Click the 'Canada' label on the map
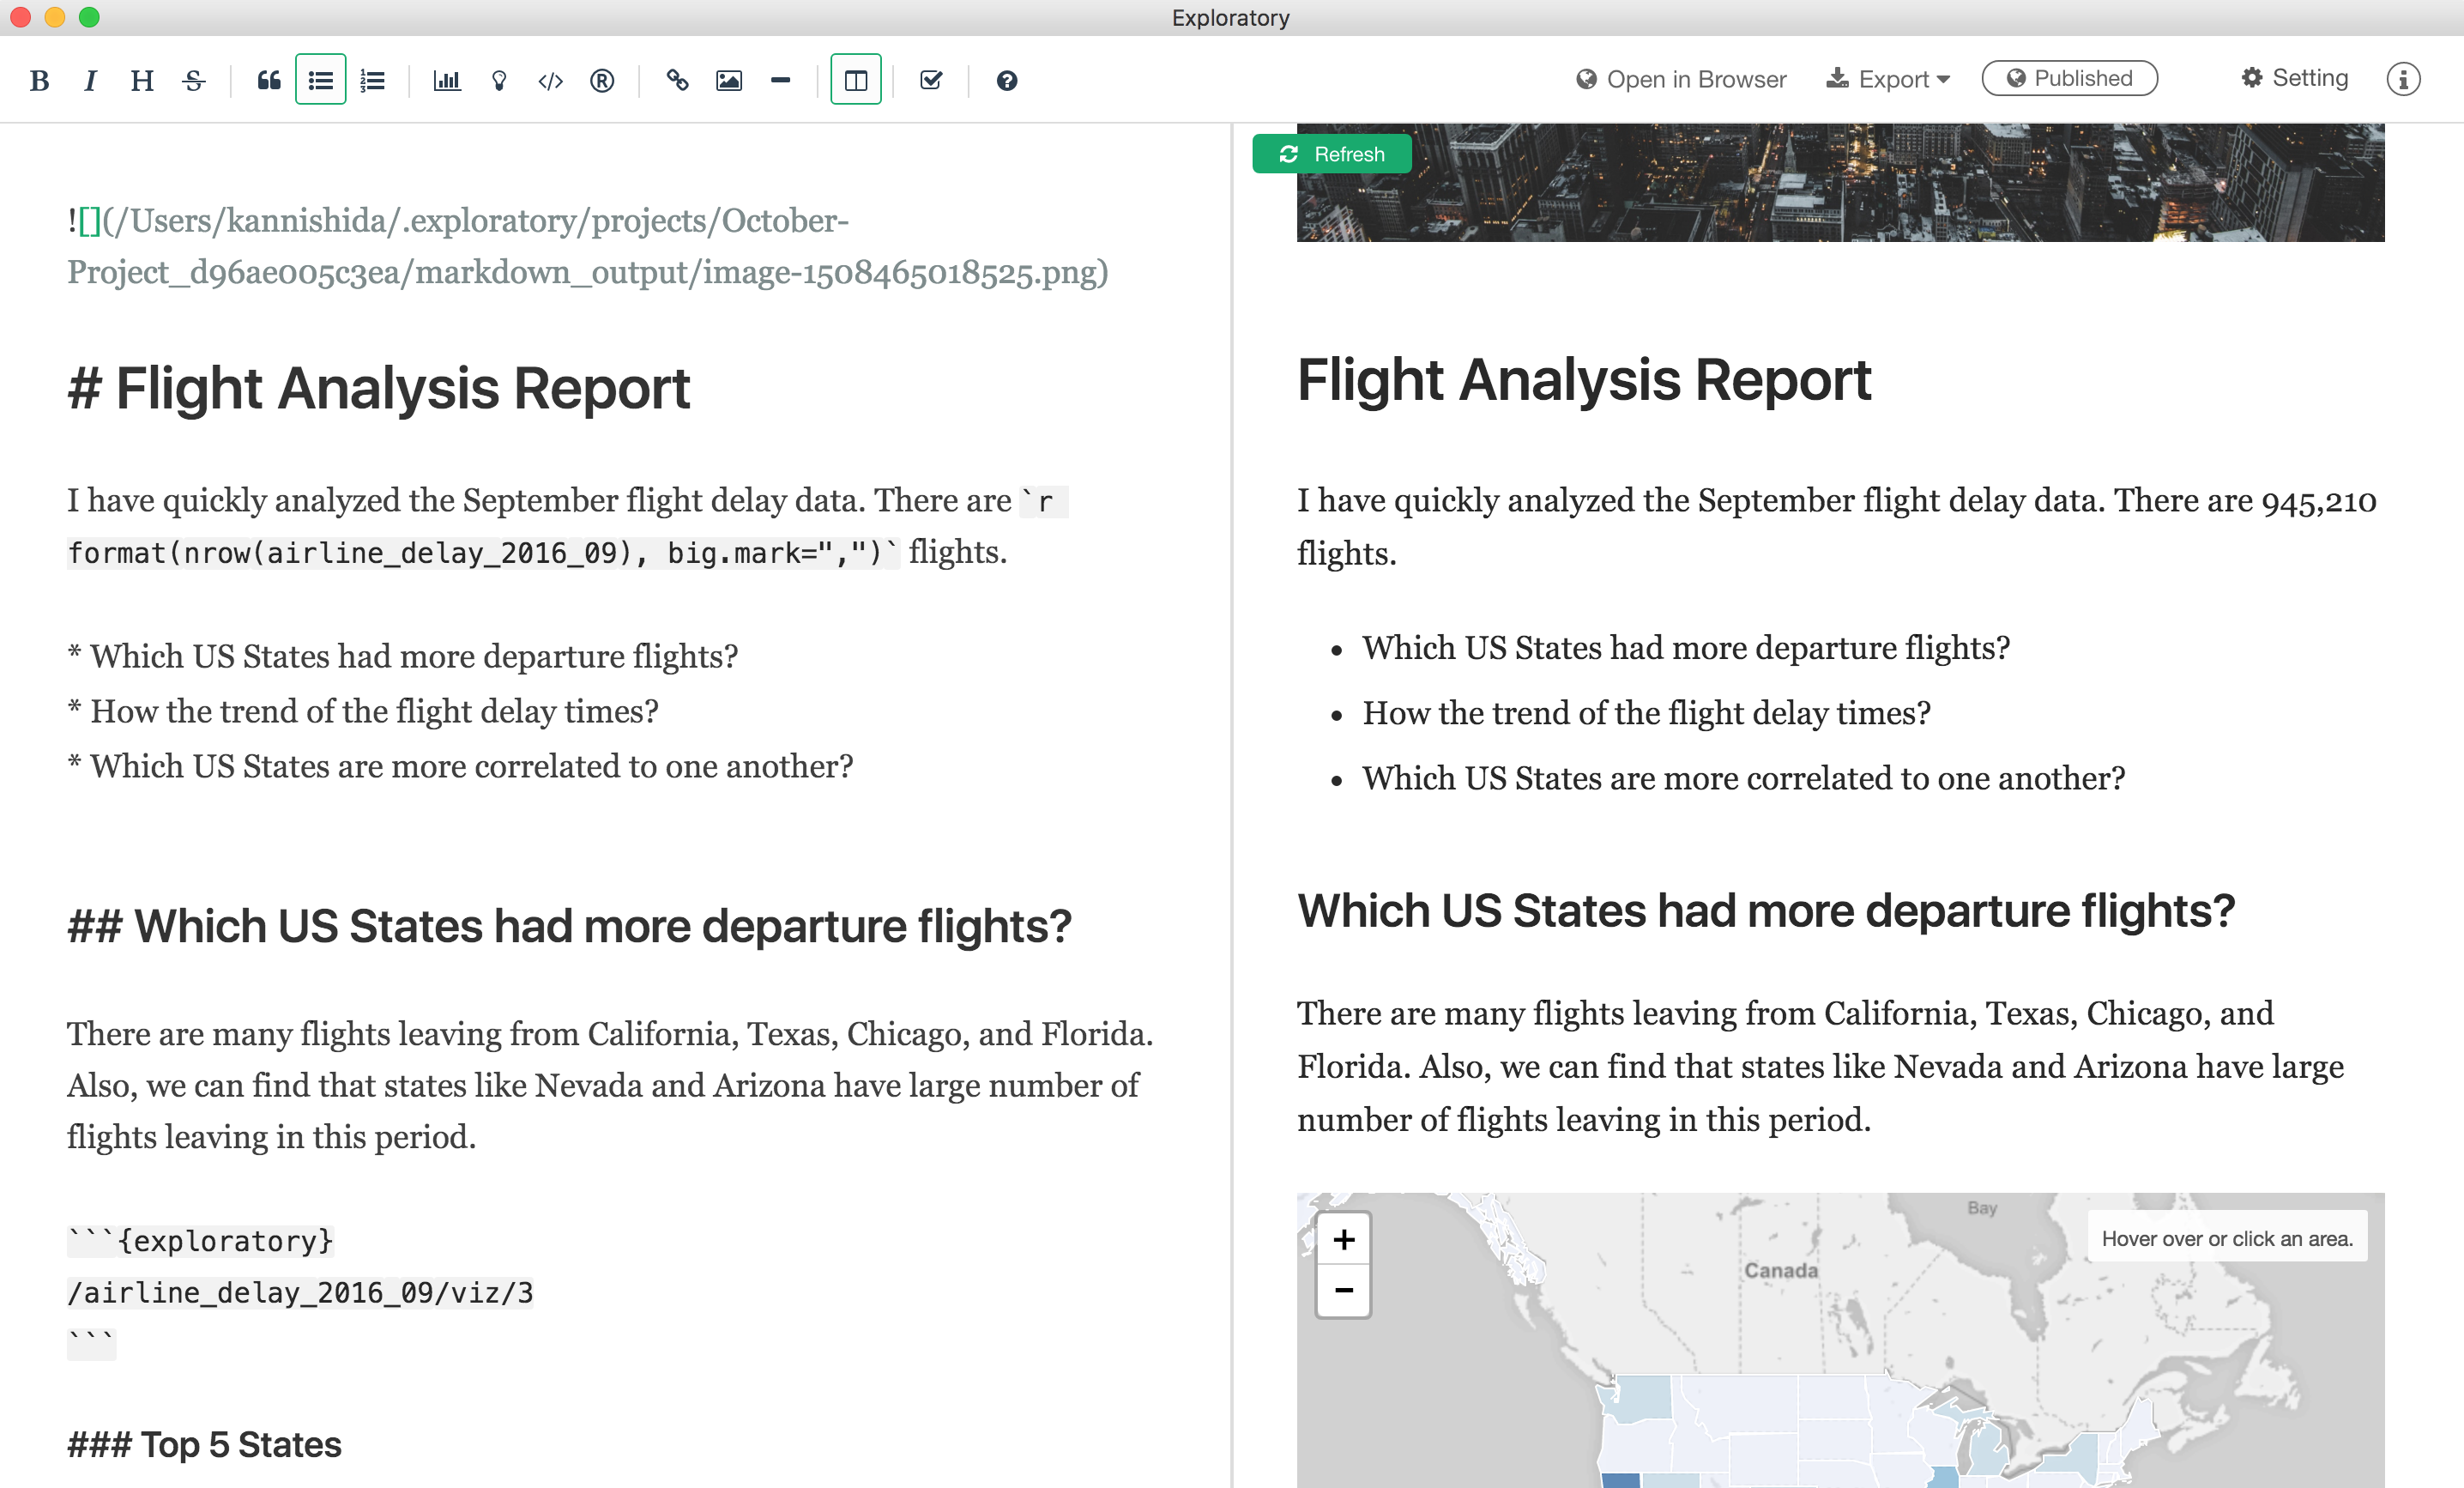 [x=1781, y=1270]
